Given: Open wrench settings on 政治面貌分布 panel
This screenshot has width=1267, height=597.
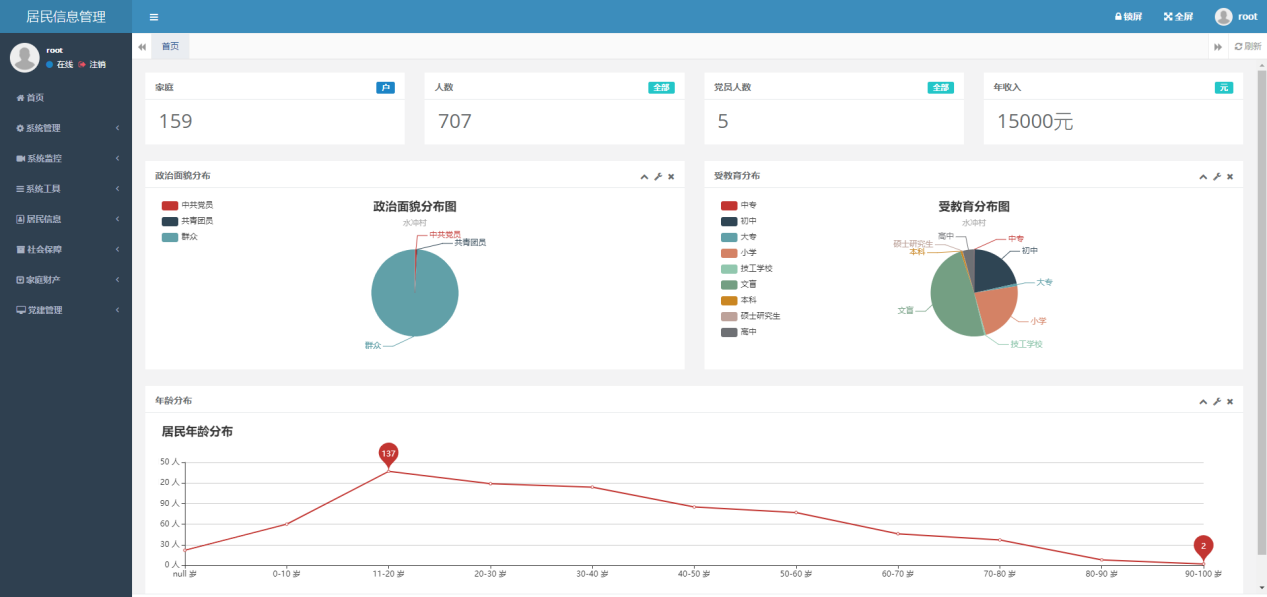Looking at the screenshot, I should pyautogui.click(x=658, y=177).
